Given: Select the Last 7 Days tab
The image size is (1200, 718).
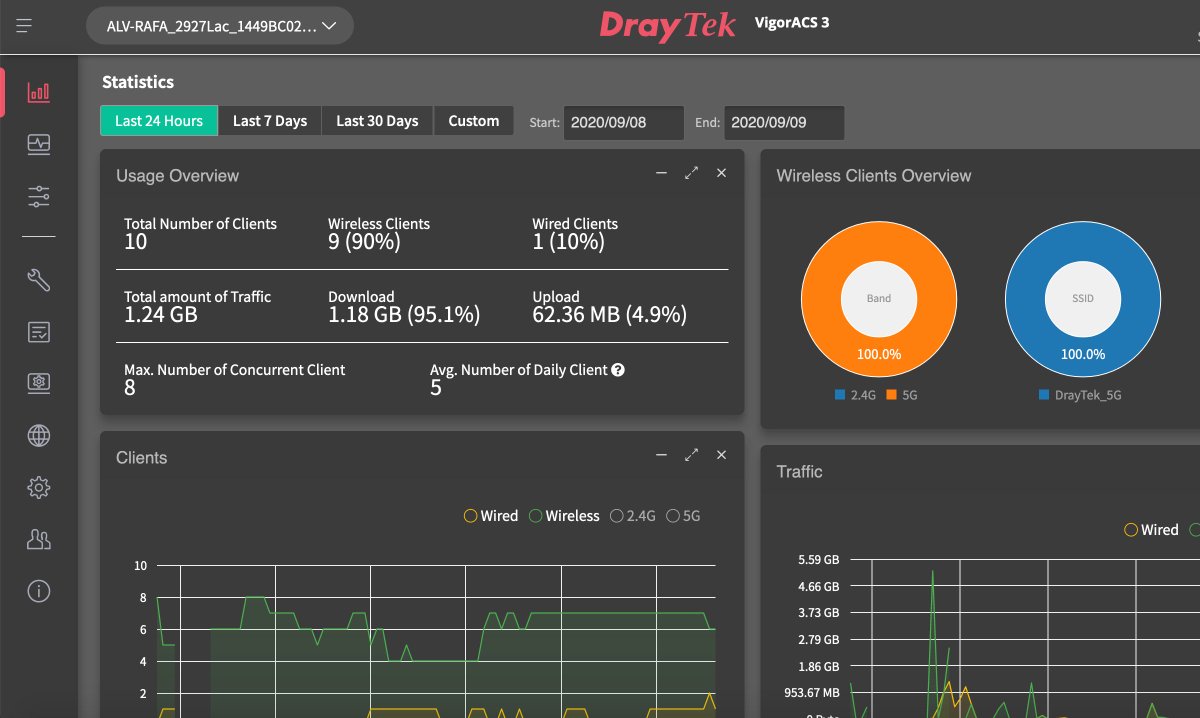Looking at the screenshot, I should pos(270,121).
